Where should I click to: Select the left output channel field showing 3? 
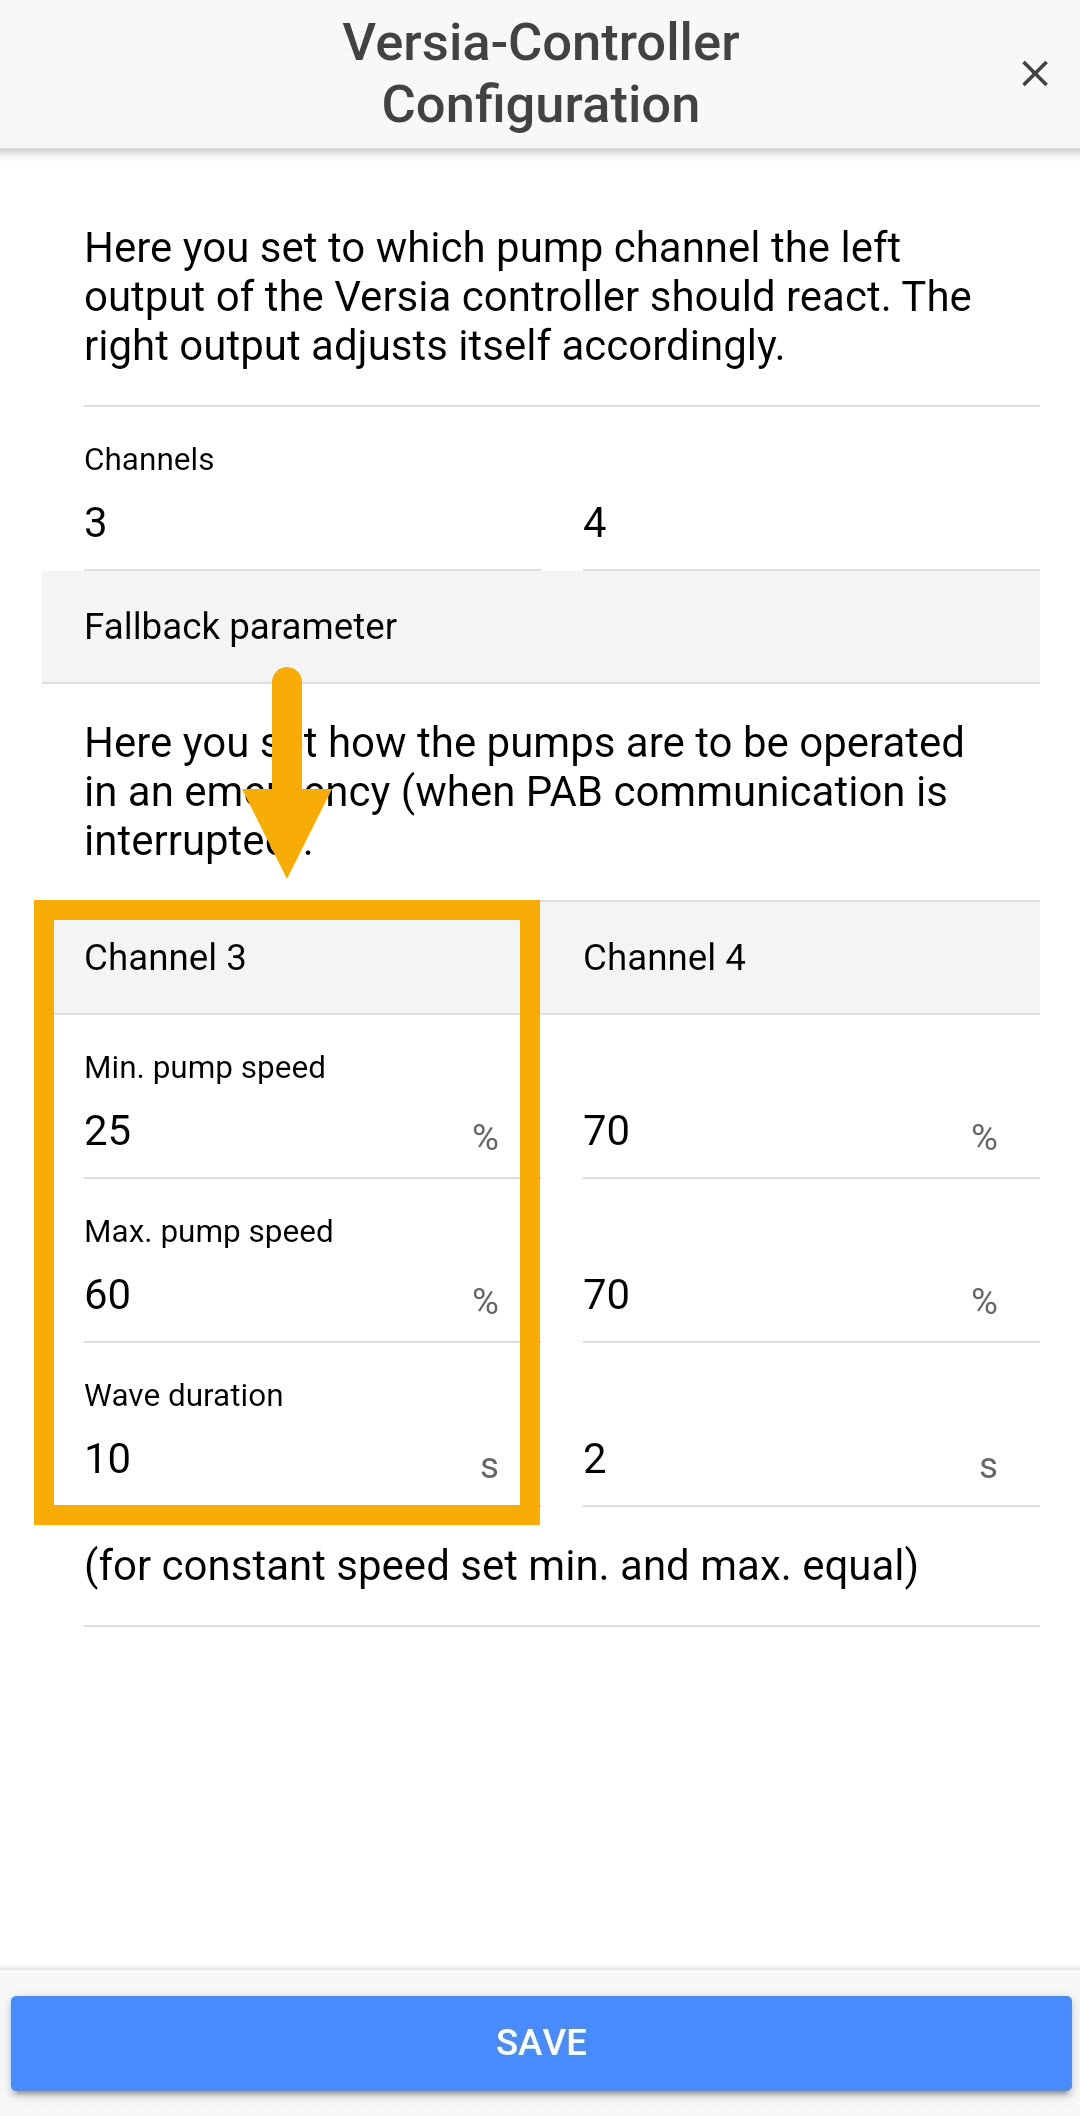[x=310, y=523]
